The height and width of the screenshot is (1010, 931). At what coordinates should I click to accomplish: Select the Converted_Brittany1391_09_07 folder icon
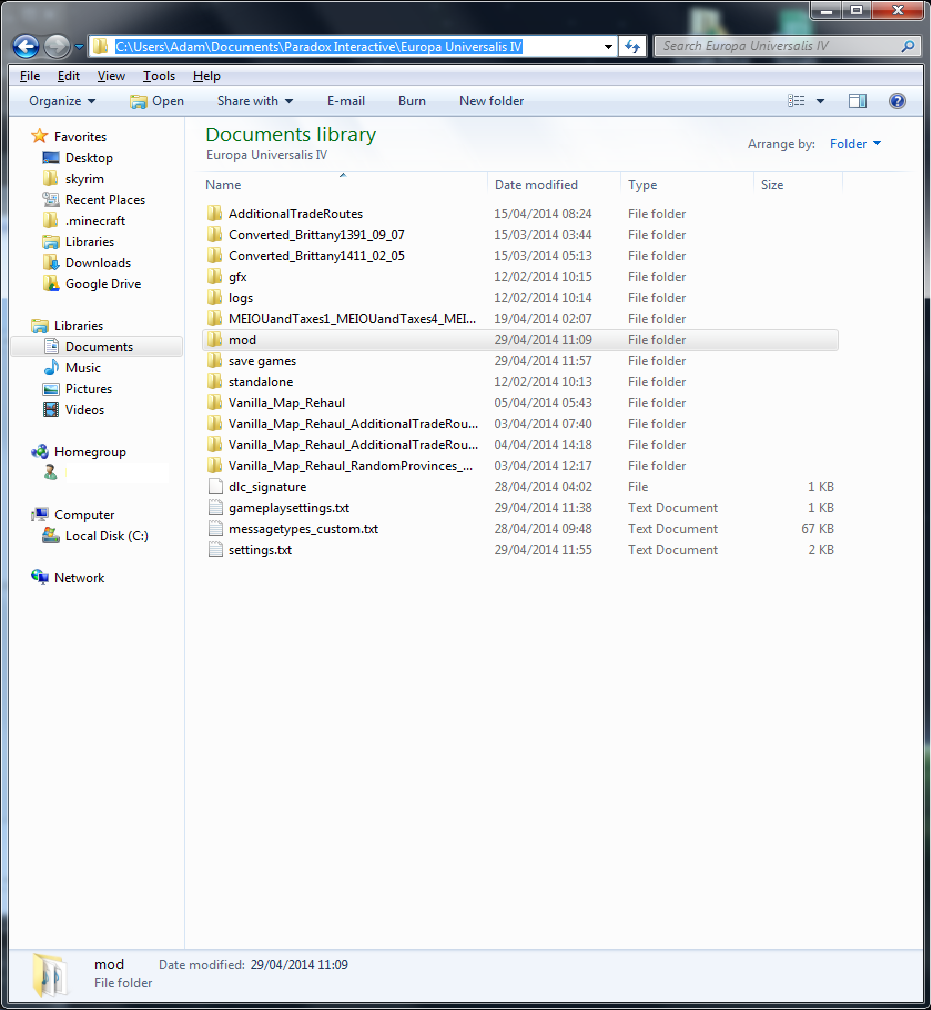click(215, 234)
